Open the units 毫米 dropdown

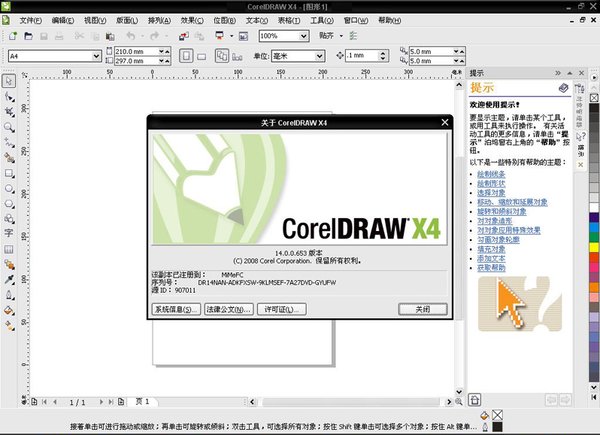click(x=320, y=56)
